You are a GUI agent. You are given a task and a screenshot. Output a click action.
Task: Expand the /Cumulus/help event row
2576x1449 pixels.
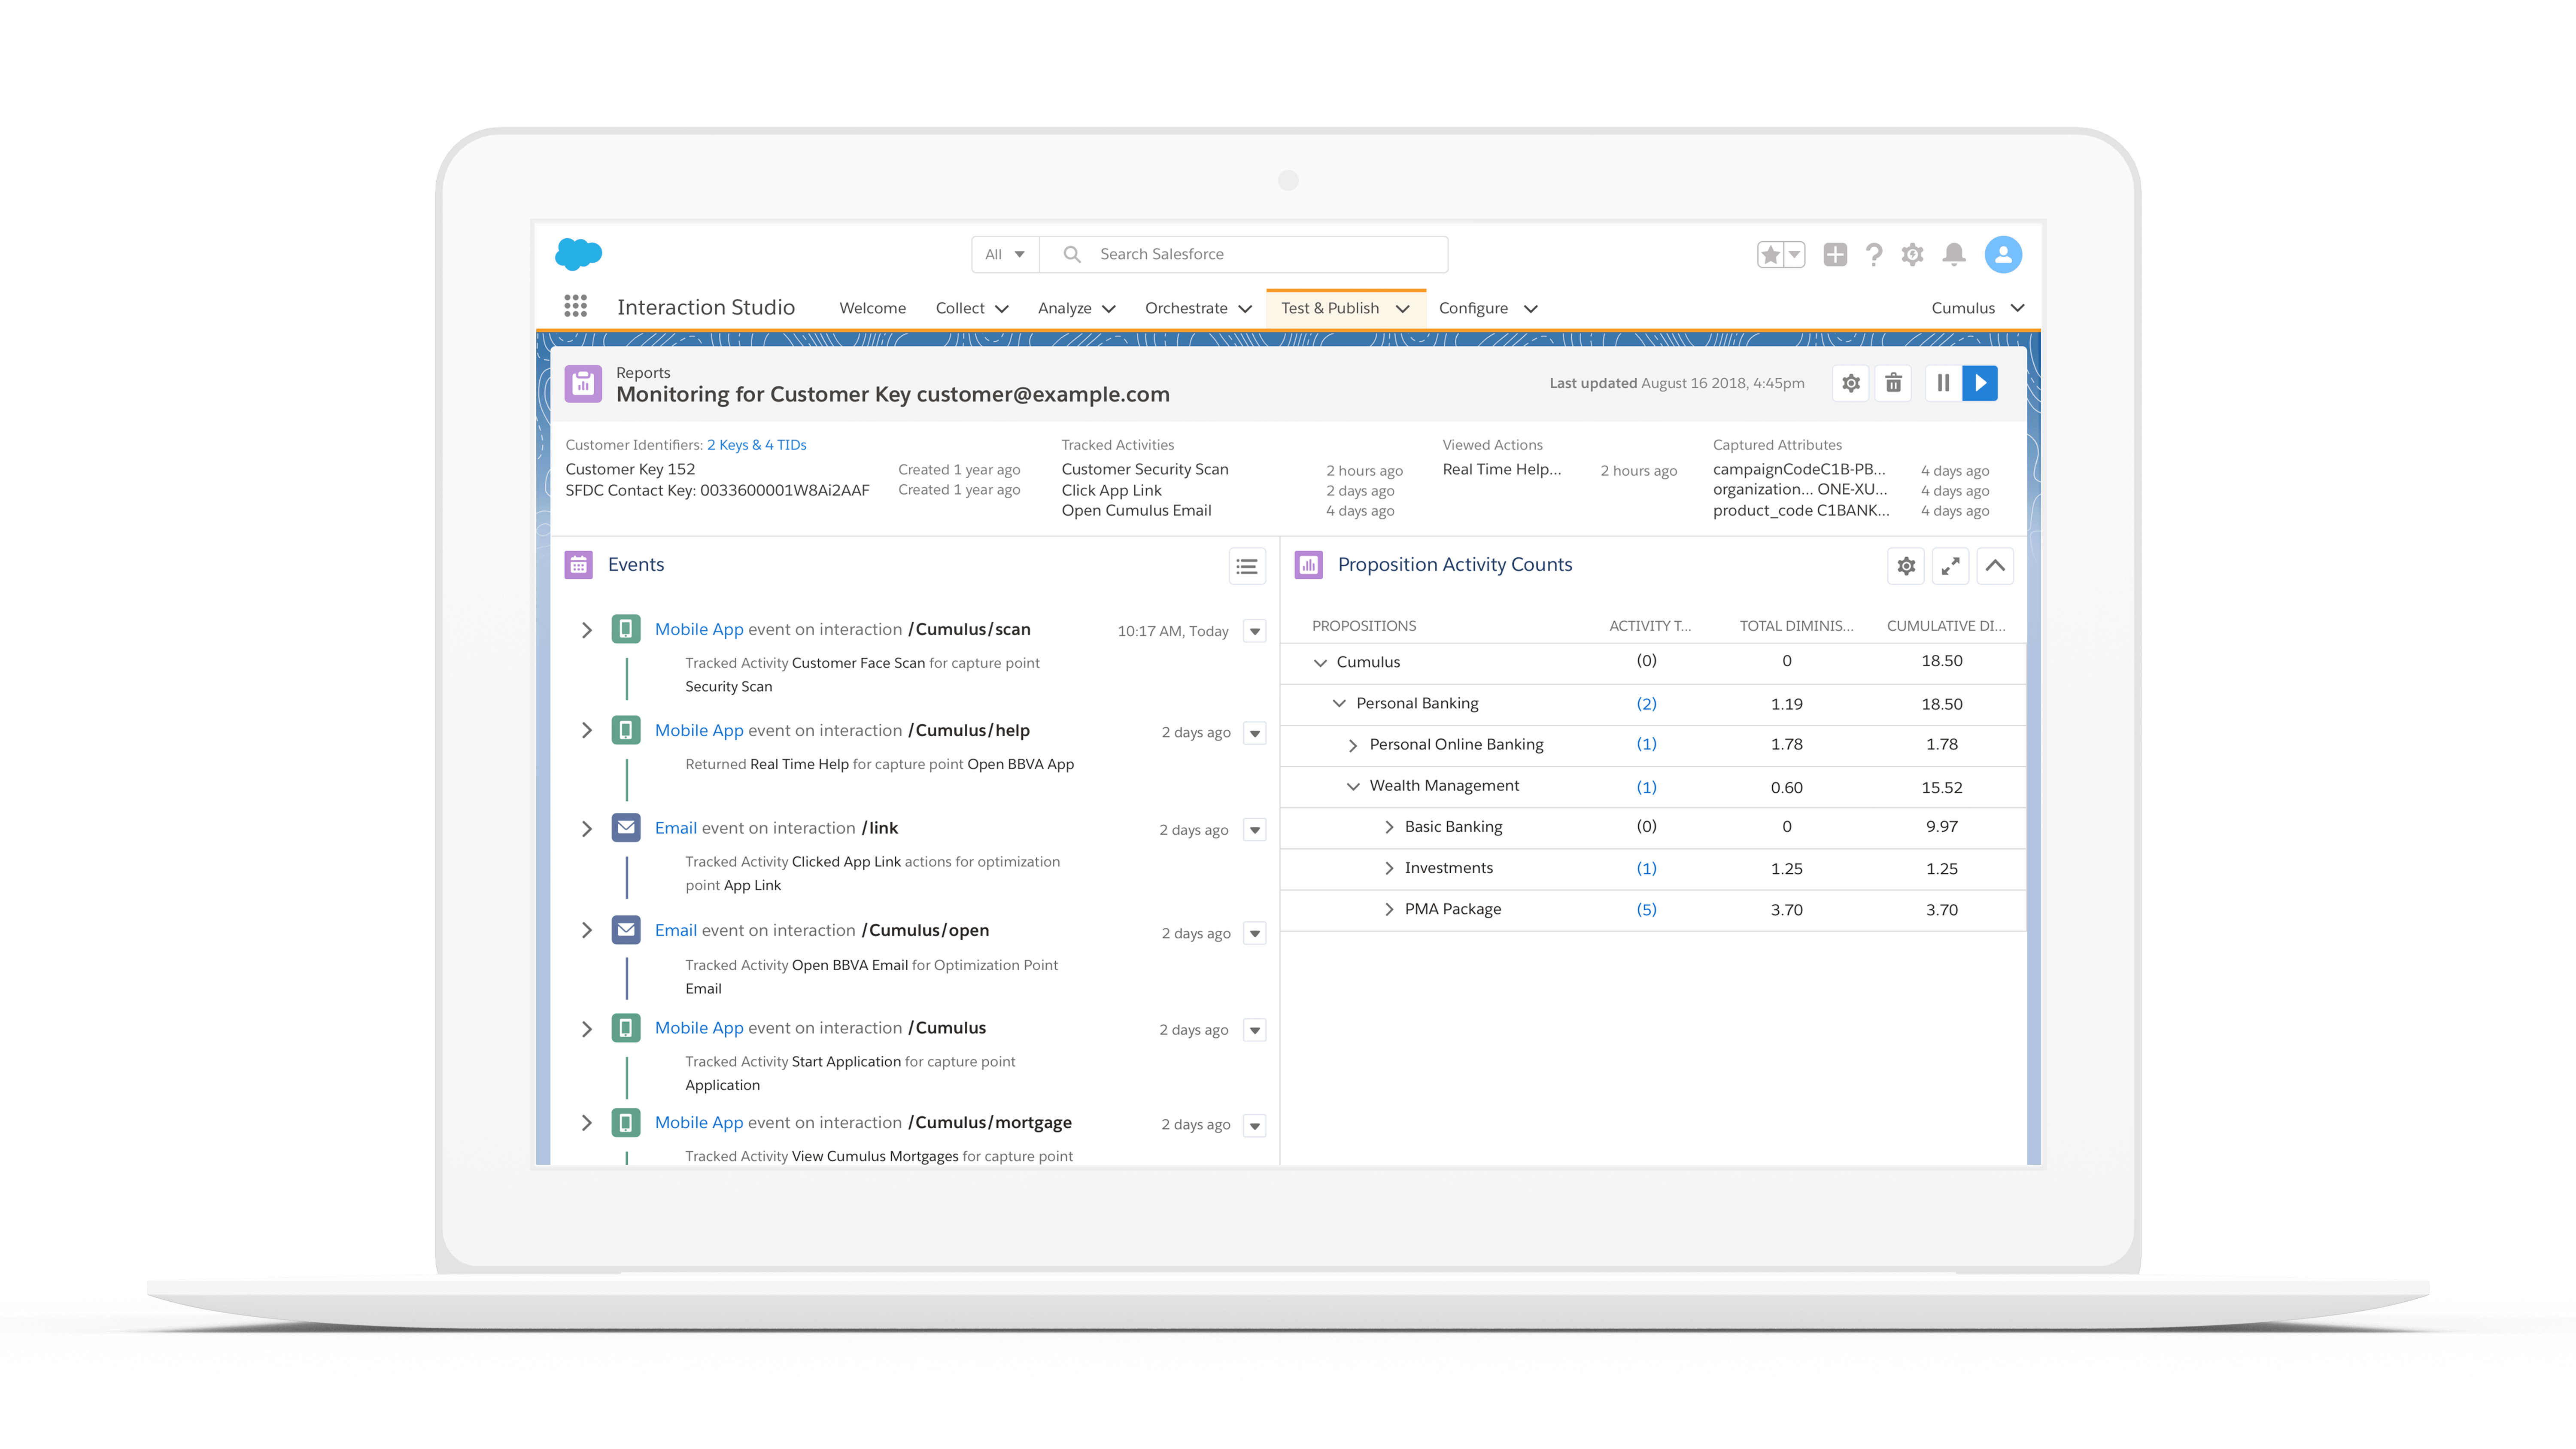pyautogui.click(x=587, y=731)
